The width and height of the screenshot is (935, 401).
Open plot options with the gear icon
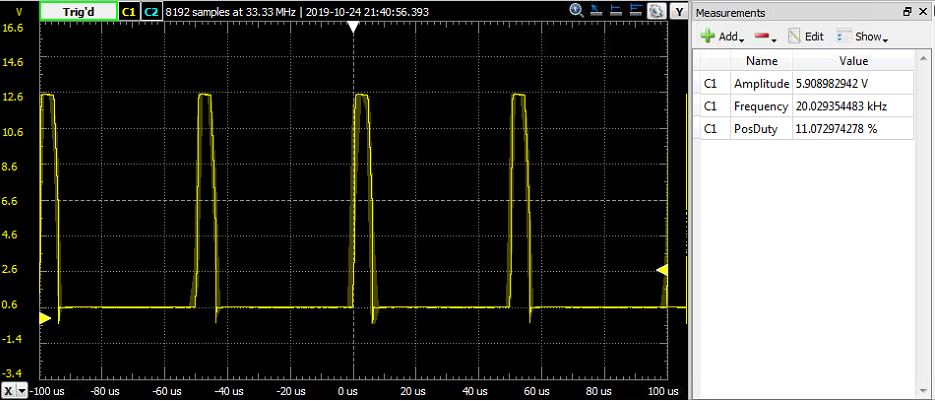tap(657, 11)
